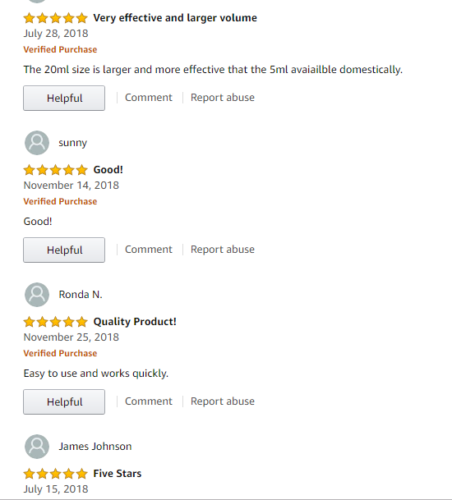Click star rating next to "Quality Product!"

pyautogui.click(x=55, y=322)
